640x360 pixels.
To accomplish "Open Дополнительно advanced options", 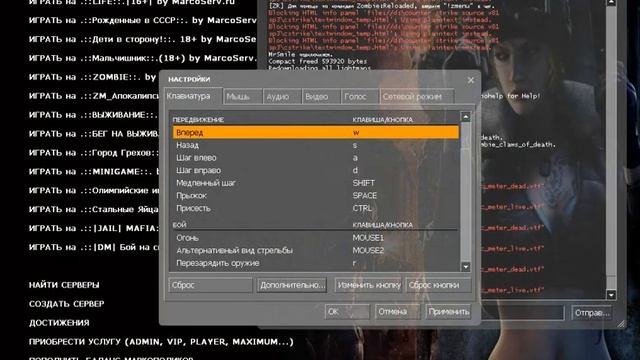I will (x=292, y=285).
